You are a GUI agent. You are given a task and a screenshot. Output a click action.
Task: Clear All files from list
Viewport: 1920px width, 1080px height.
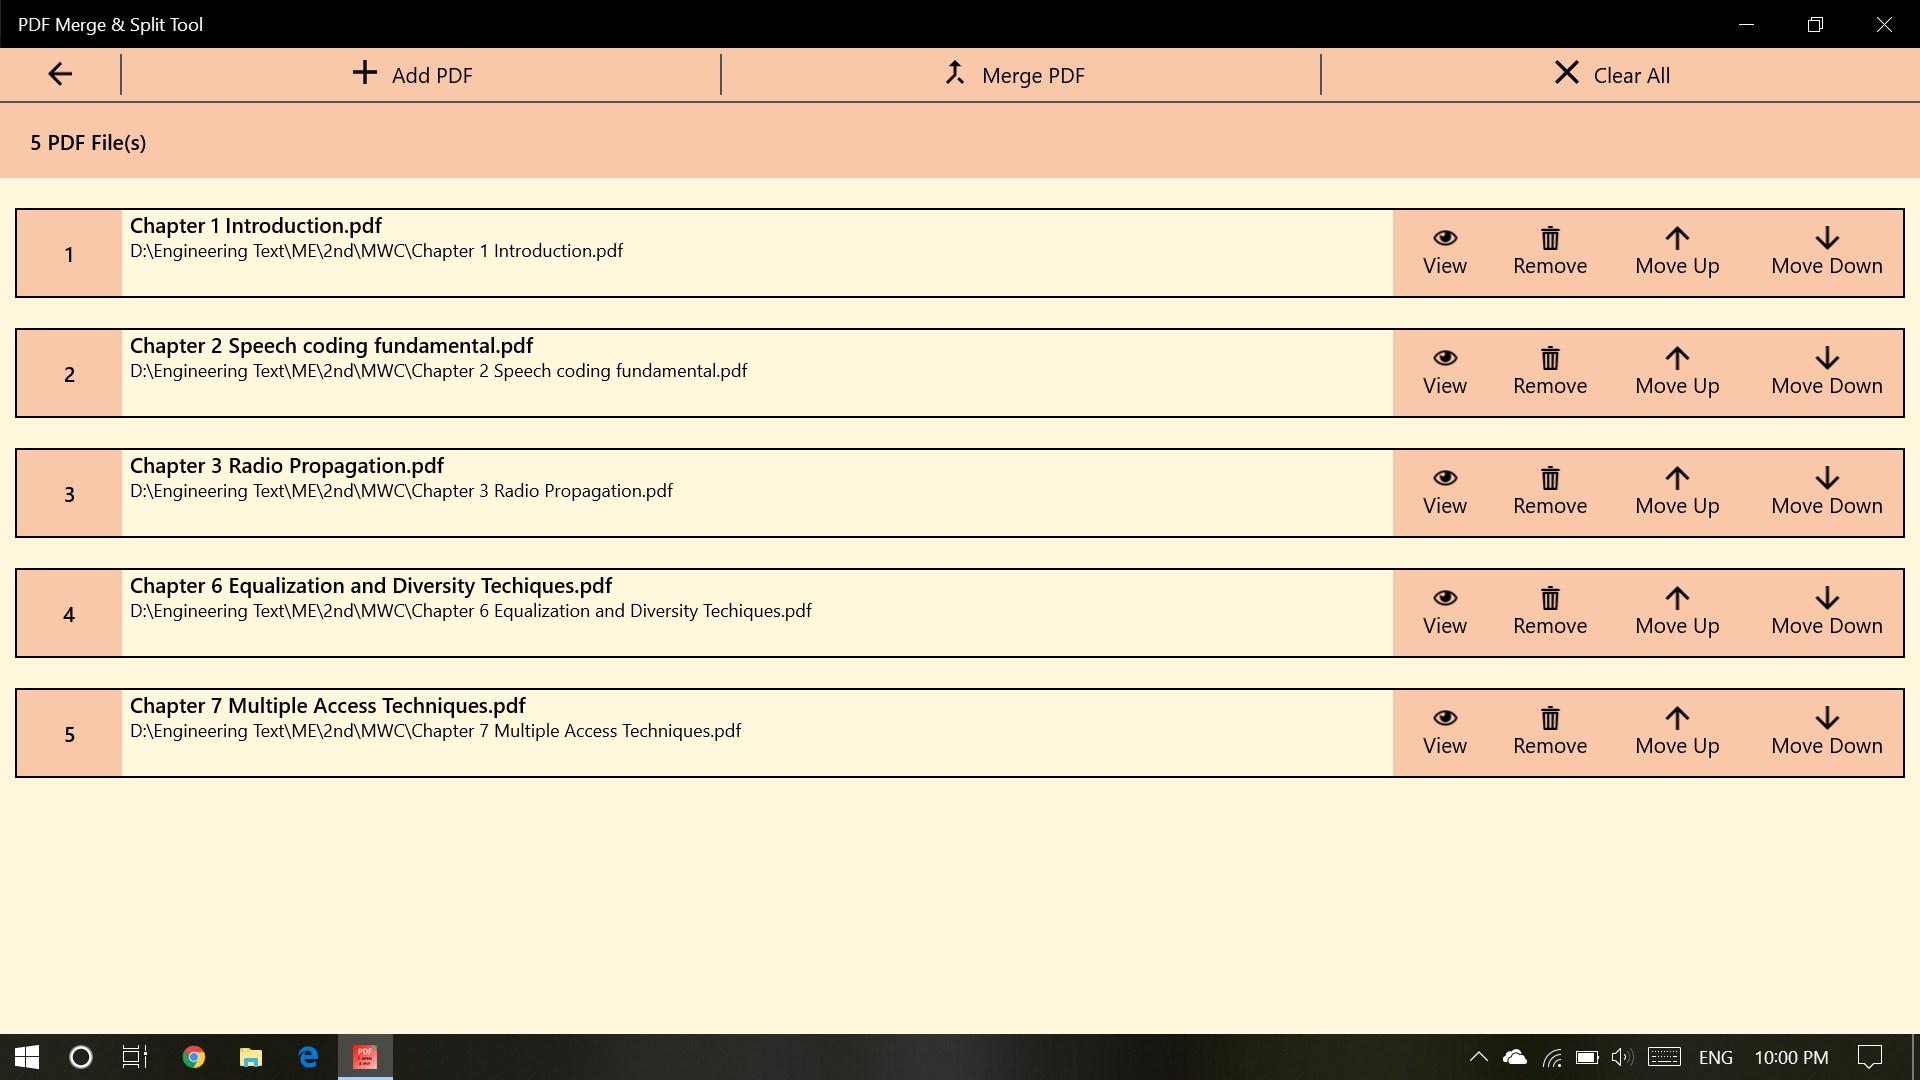(1611, 75)
